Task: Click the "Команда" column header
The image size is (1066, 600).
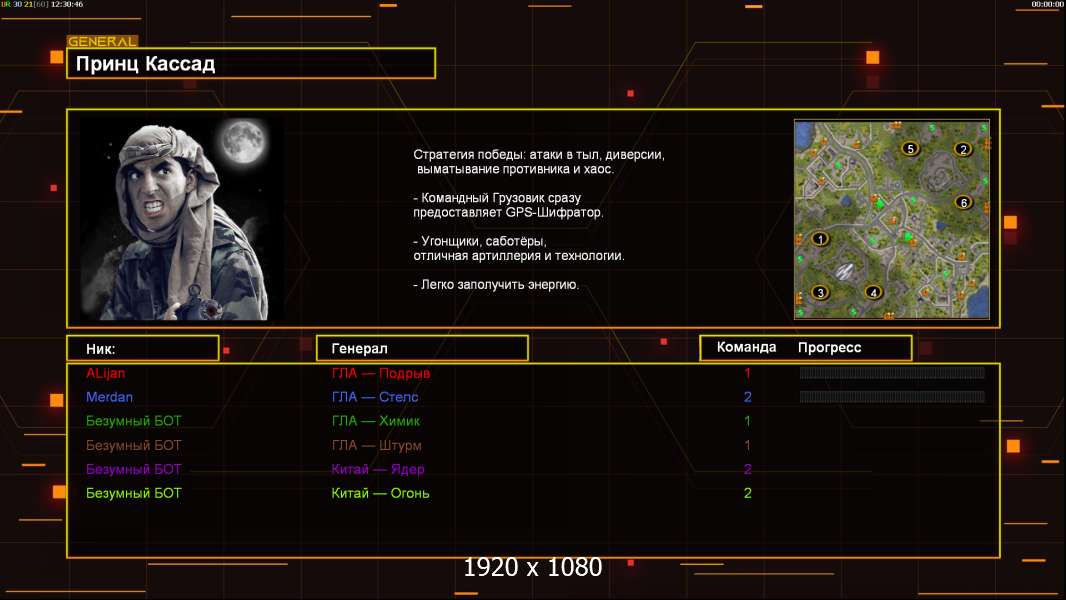Action: 746,348
